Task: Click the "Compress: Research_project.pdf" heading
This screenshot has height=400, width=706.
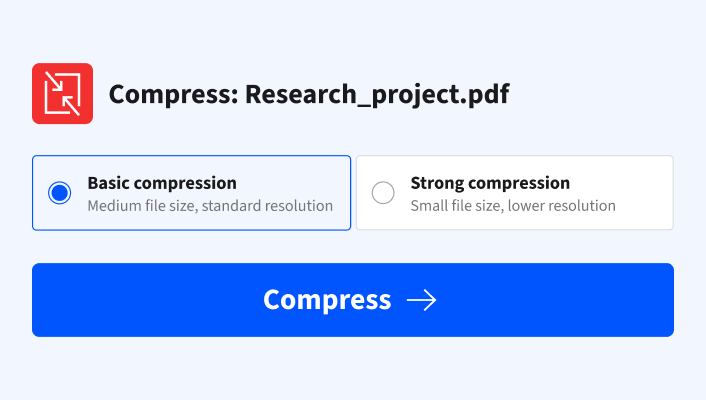Action: coord(309,95)
